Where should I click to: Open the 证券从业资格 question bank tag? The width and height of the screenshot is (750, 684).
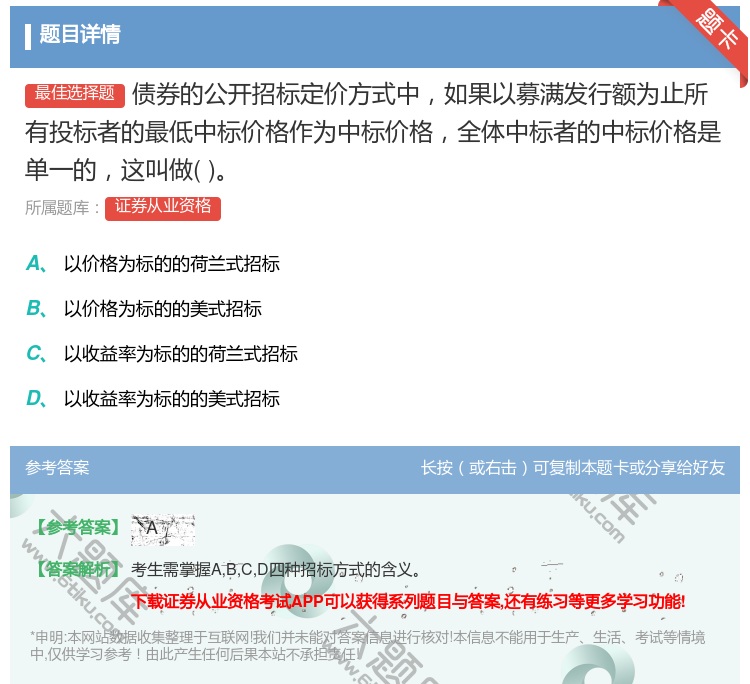click(x=163, y=208)
